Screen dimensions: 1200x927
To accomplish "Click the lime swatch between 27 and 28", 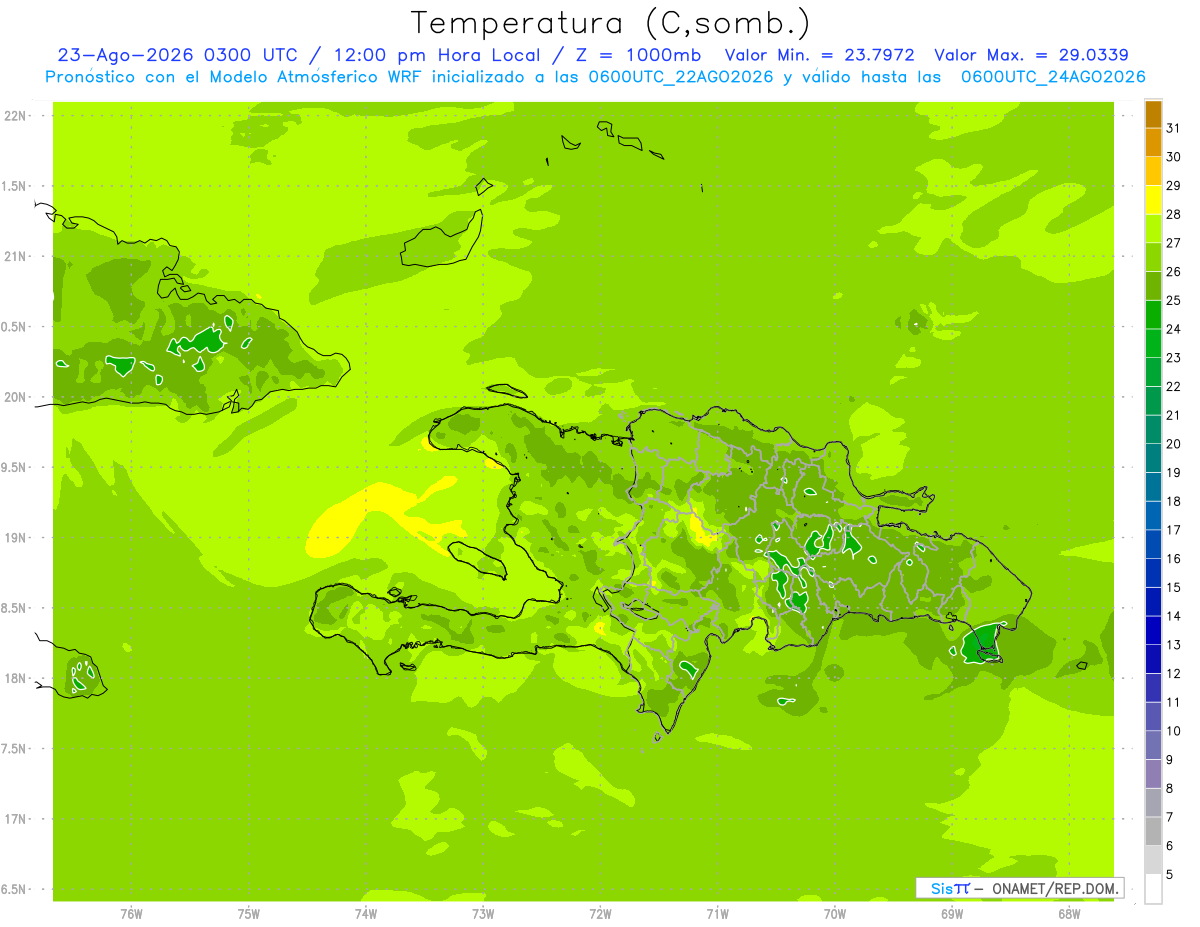I will tap(1153, 228).
